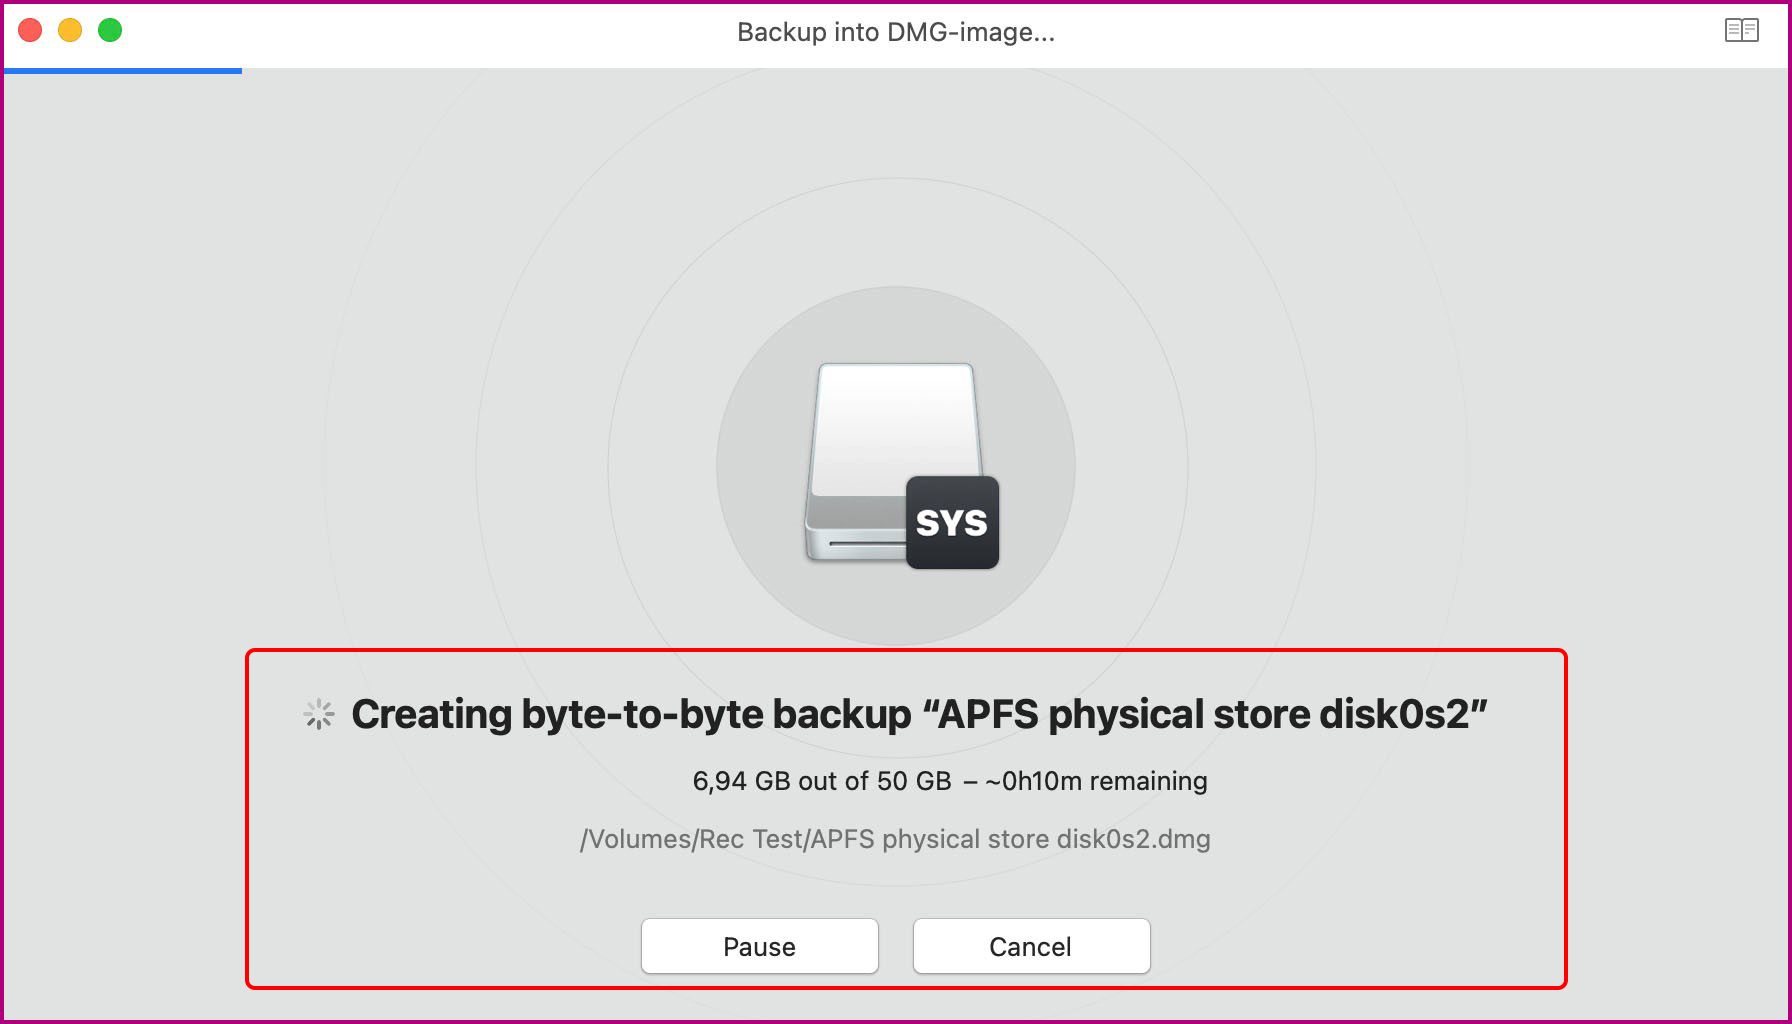This screenshot has width=1792, height=1024.
Task: Select the dark SYS volume badge
Action: (x=951, y=522)
